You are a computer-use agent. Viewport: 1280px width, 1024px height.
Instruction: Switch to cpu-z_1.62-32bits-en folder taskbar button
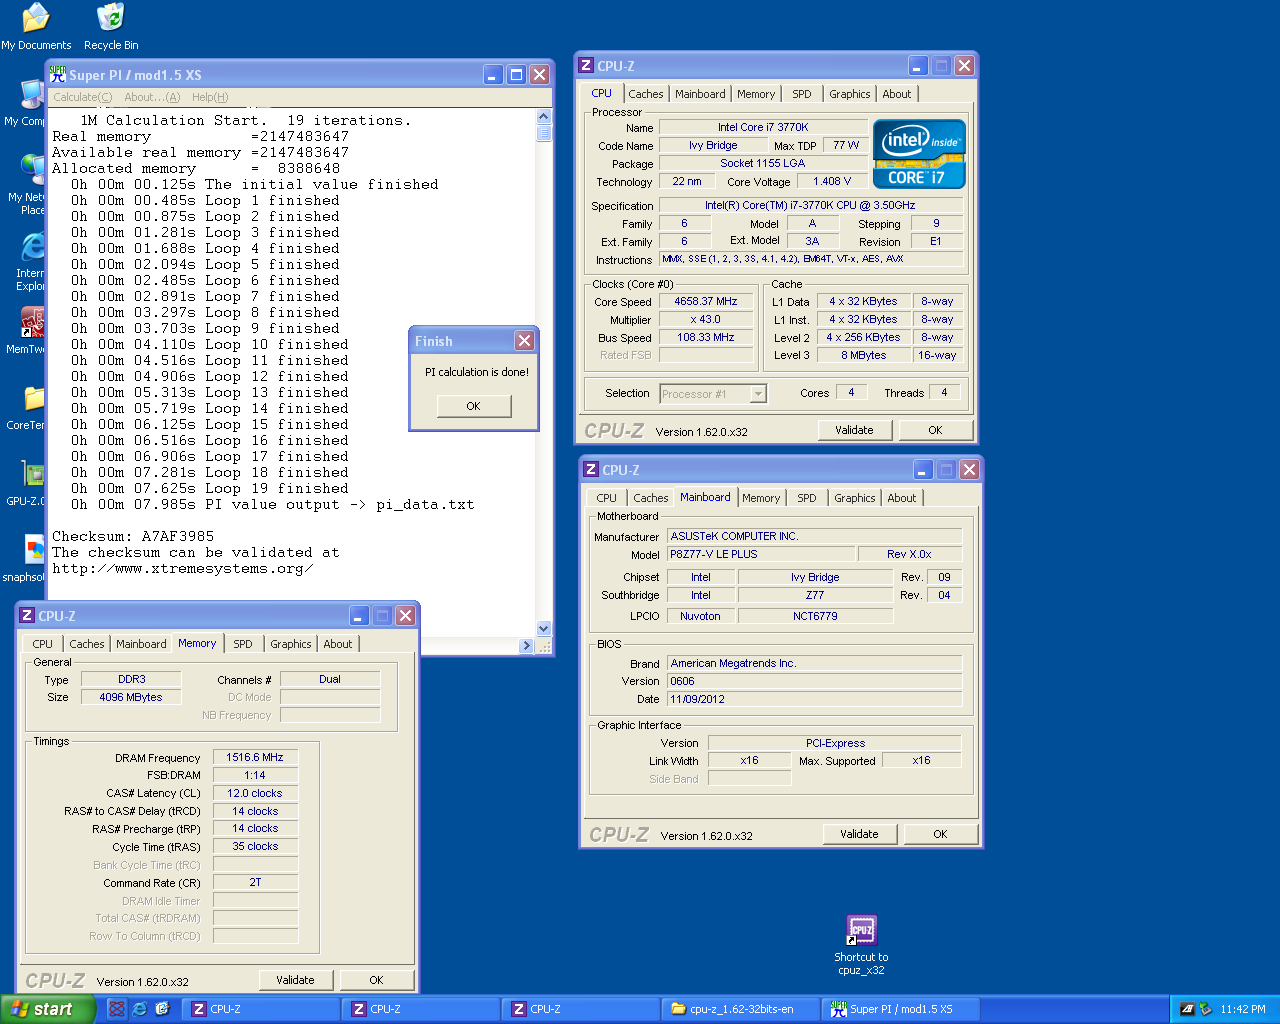pyautogui.click(x=740, y=1009)
